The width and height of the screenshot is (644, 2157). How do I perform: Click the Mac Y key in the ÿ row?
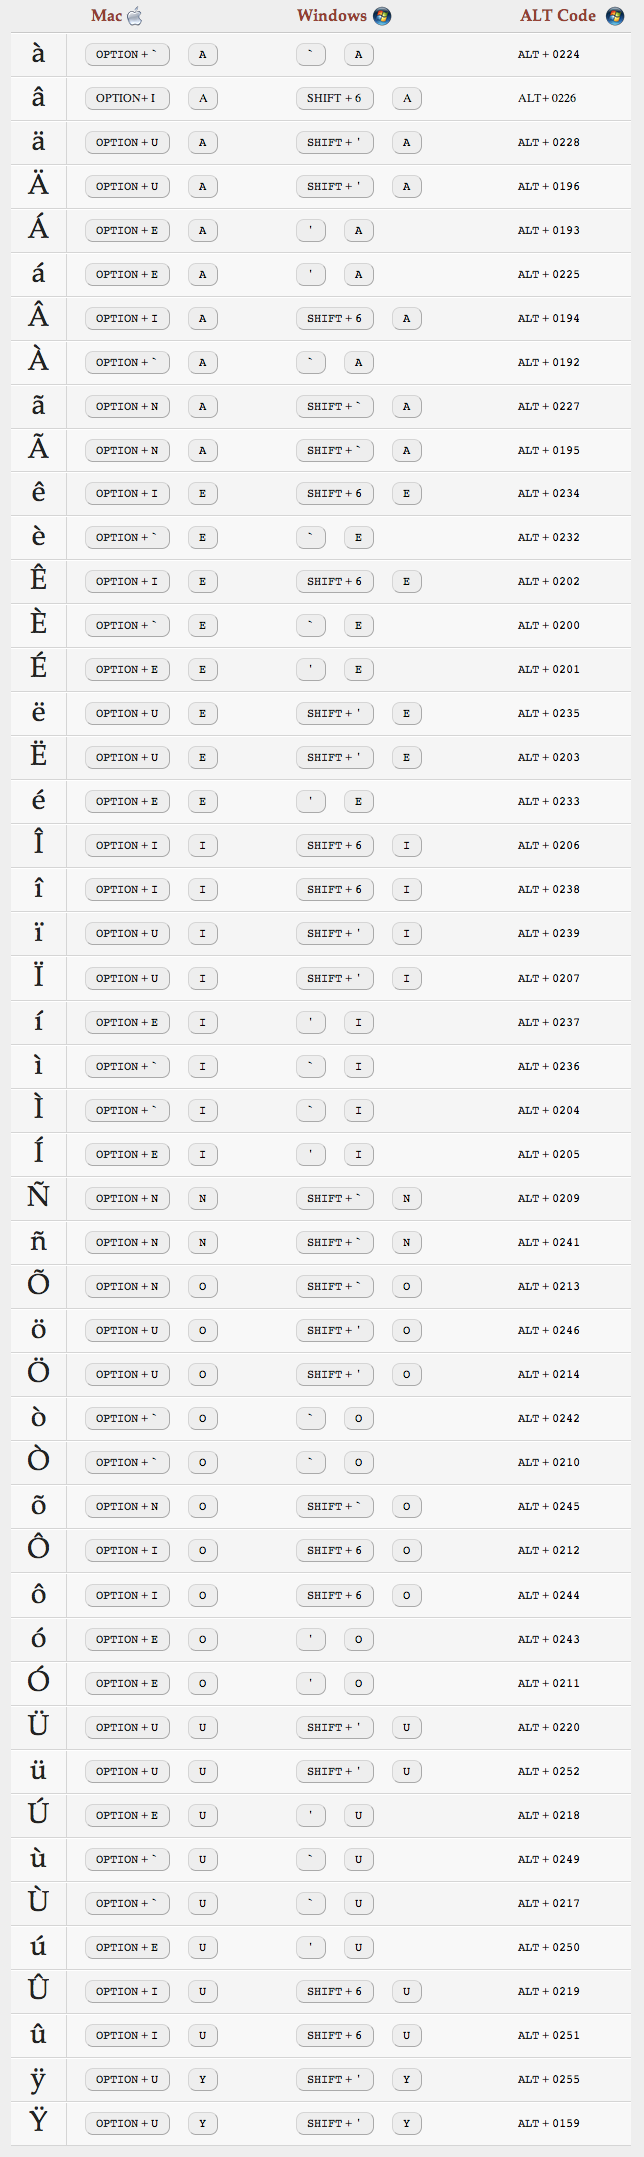(202, 2079)
